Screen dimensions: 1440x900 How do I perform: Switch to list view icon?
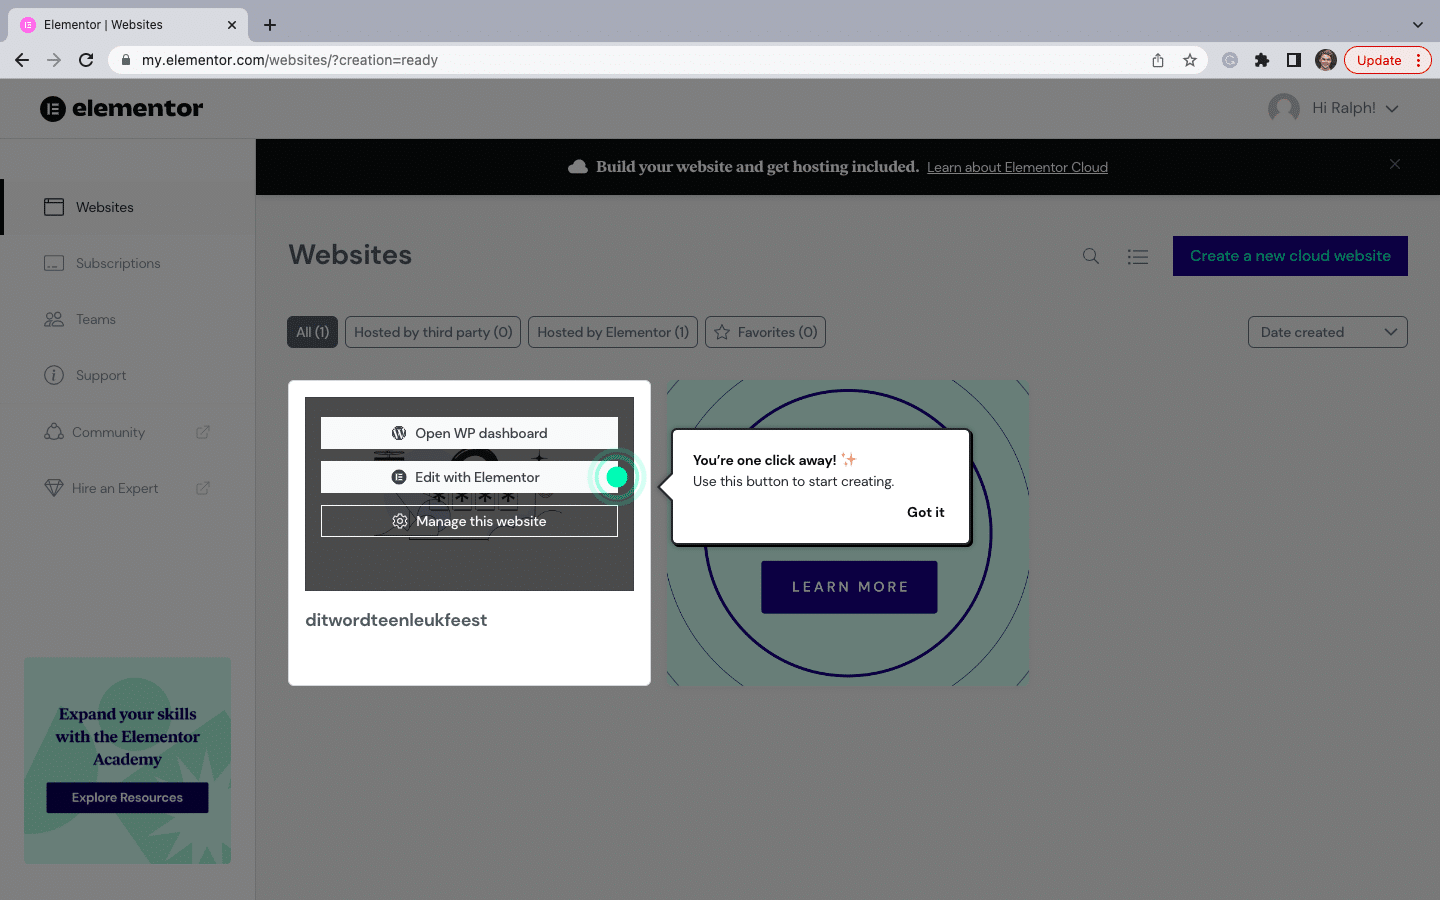point(1137,256)
